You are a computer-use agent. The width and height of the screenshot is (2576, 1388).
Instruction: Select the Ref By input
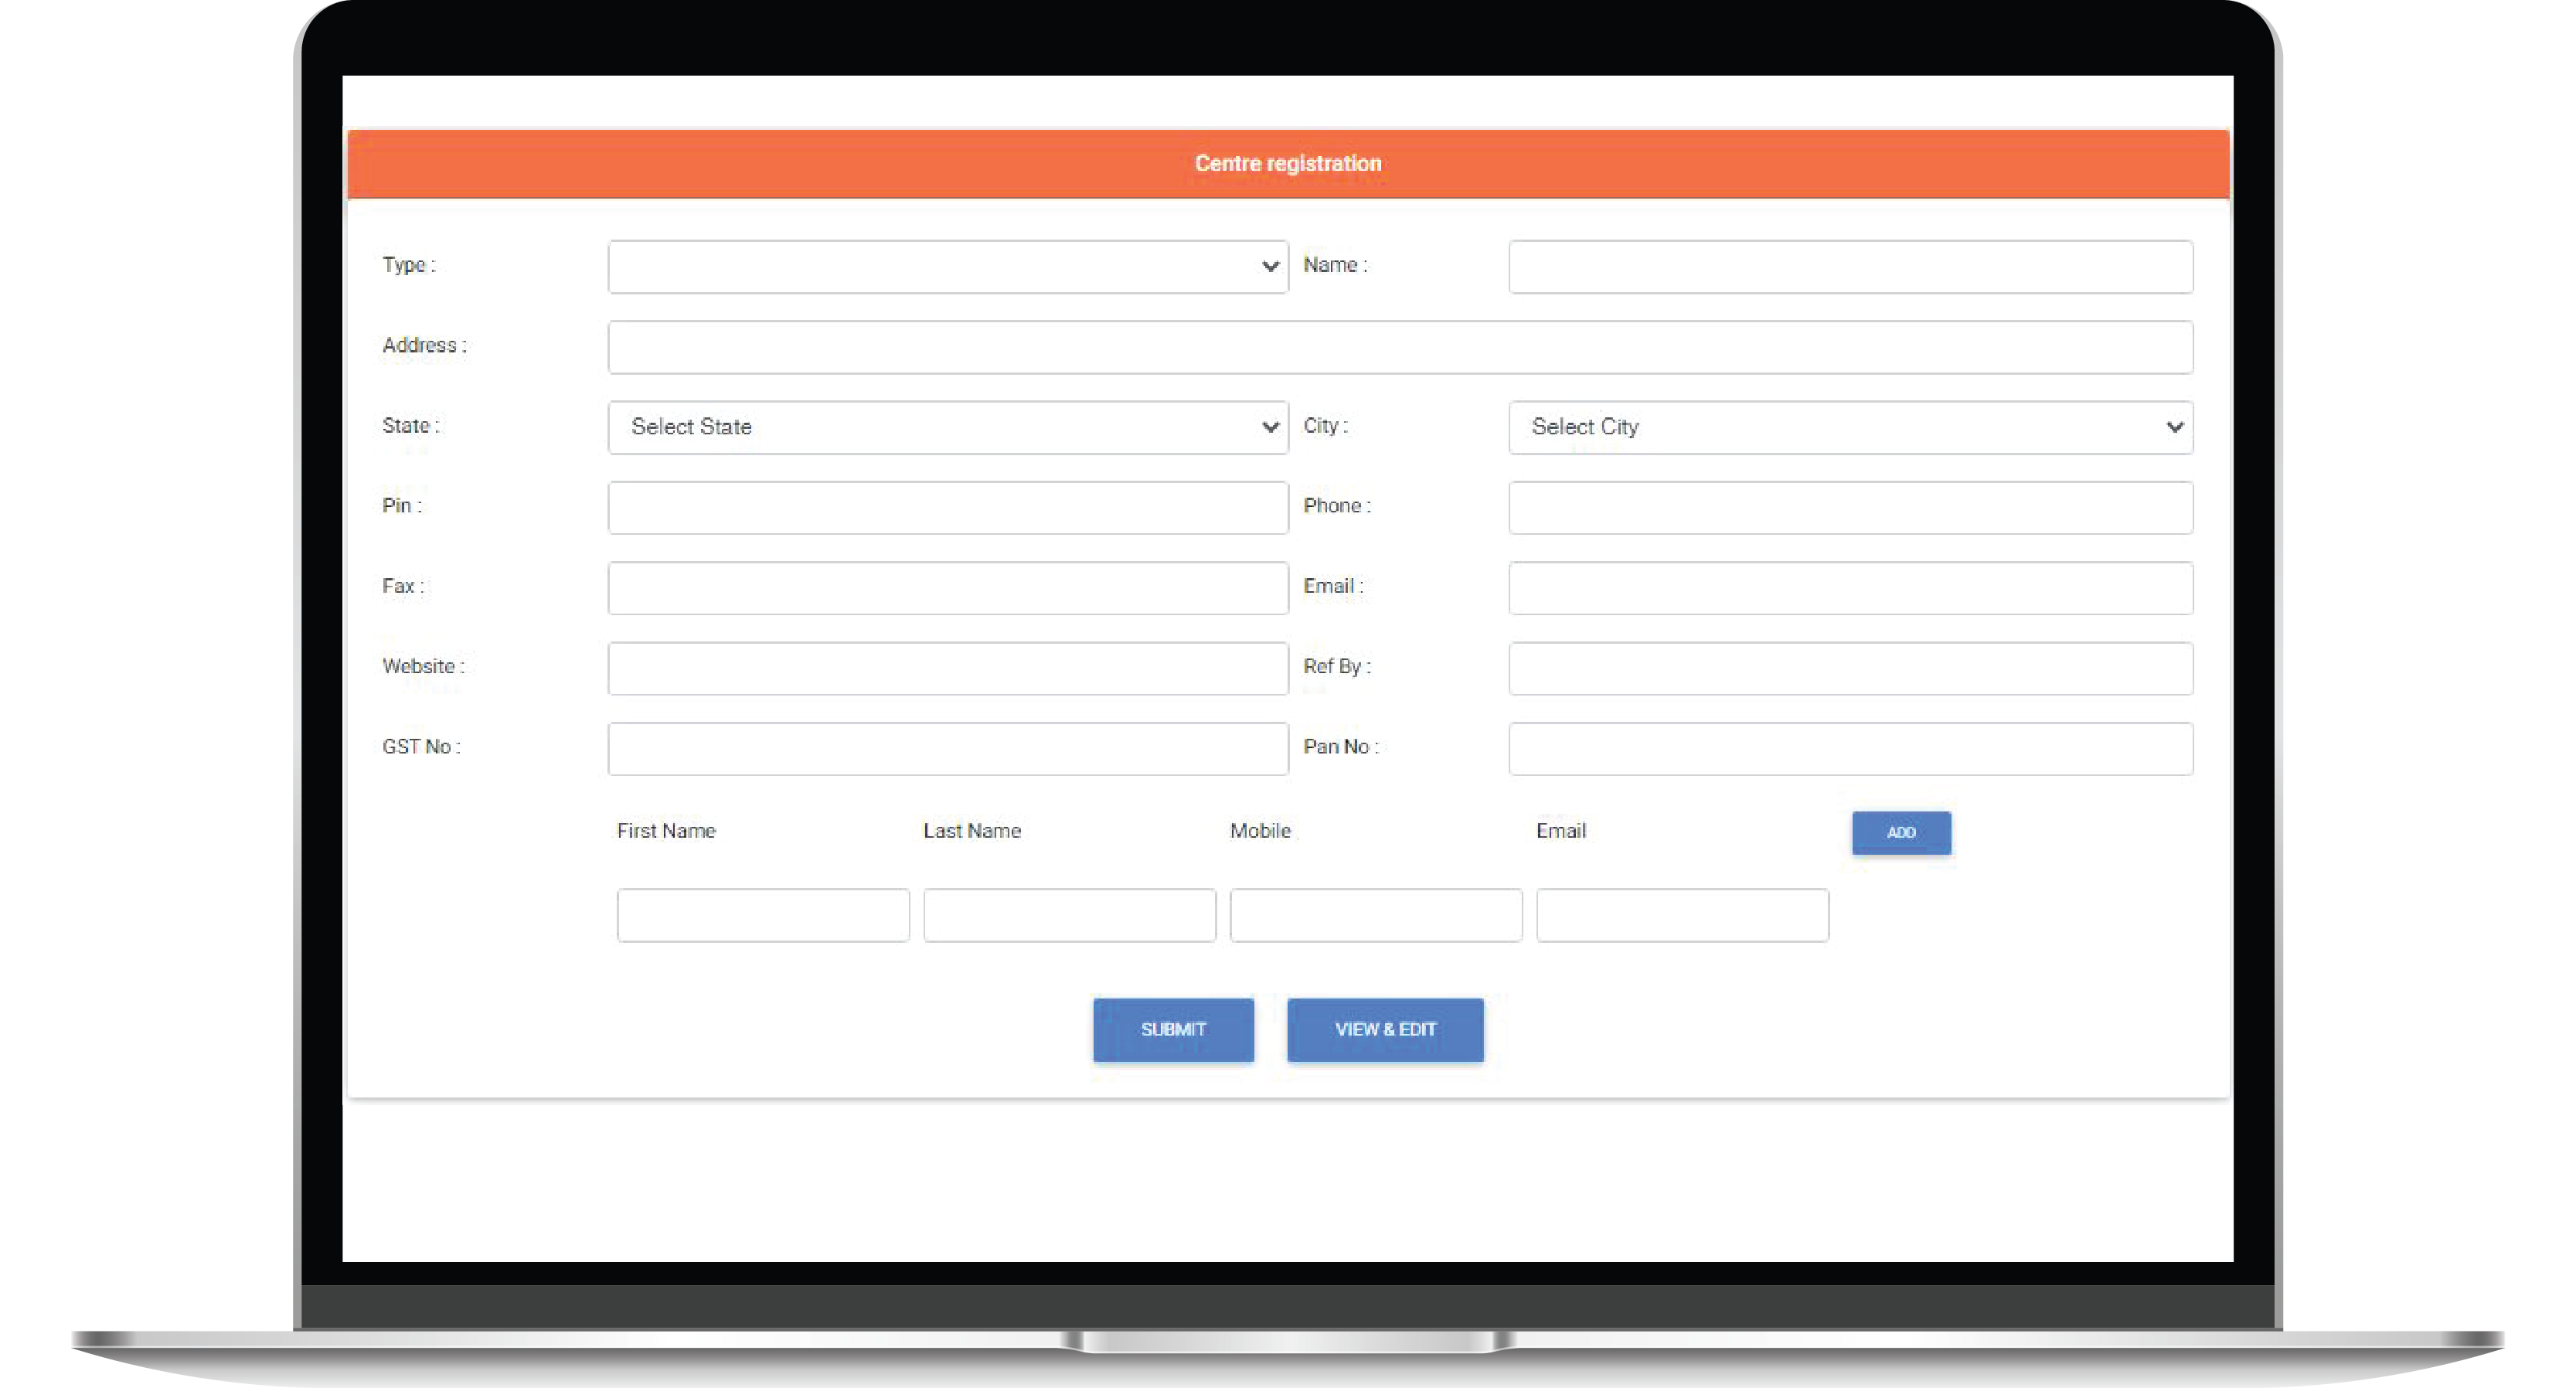point(1850,668)
